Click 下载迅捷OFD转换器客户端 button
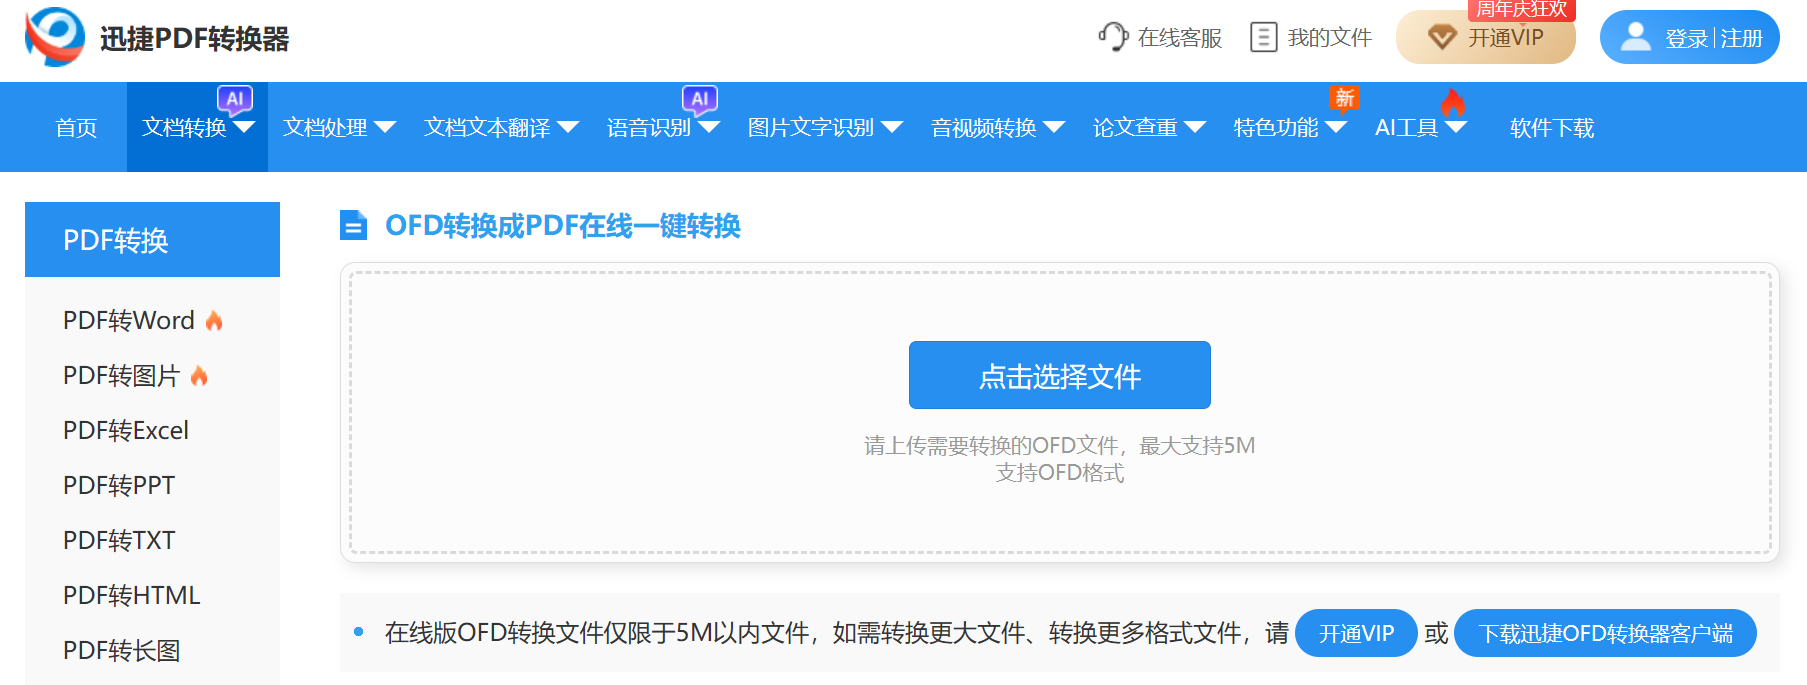The image size is (1807, 685). click(x=1605, y=633)
